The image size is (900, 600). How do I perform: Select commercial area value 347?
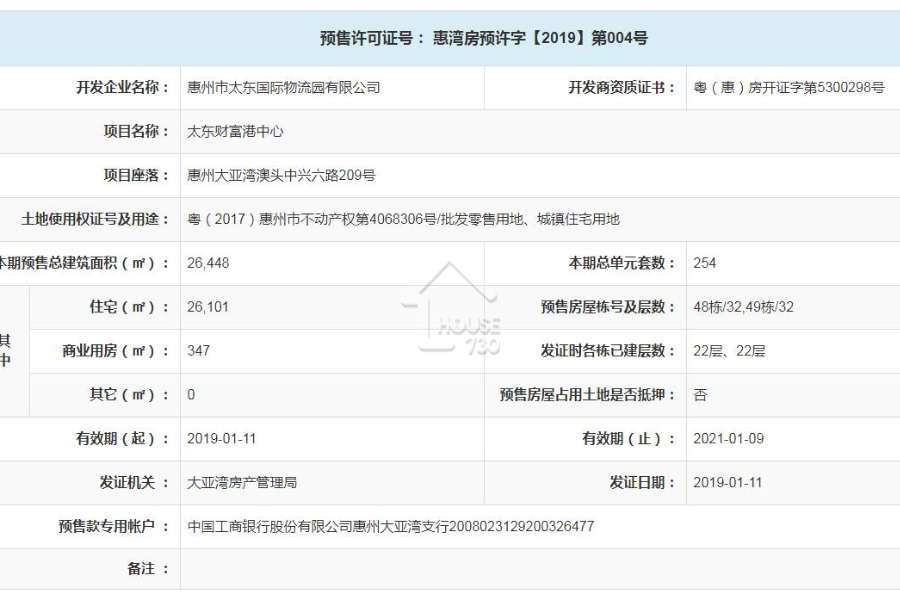pos(198,350)
